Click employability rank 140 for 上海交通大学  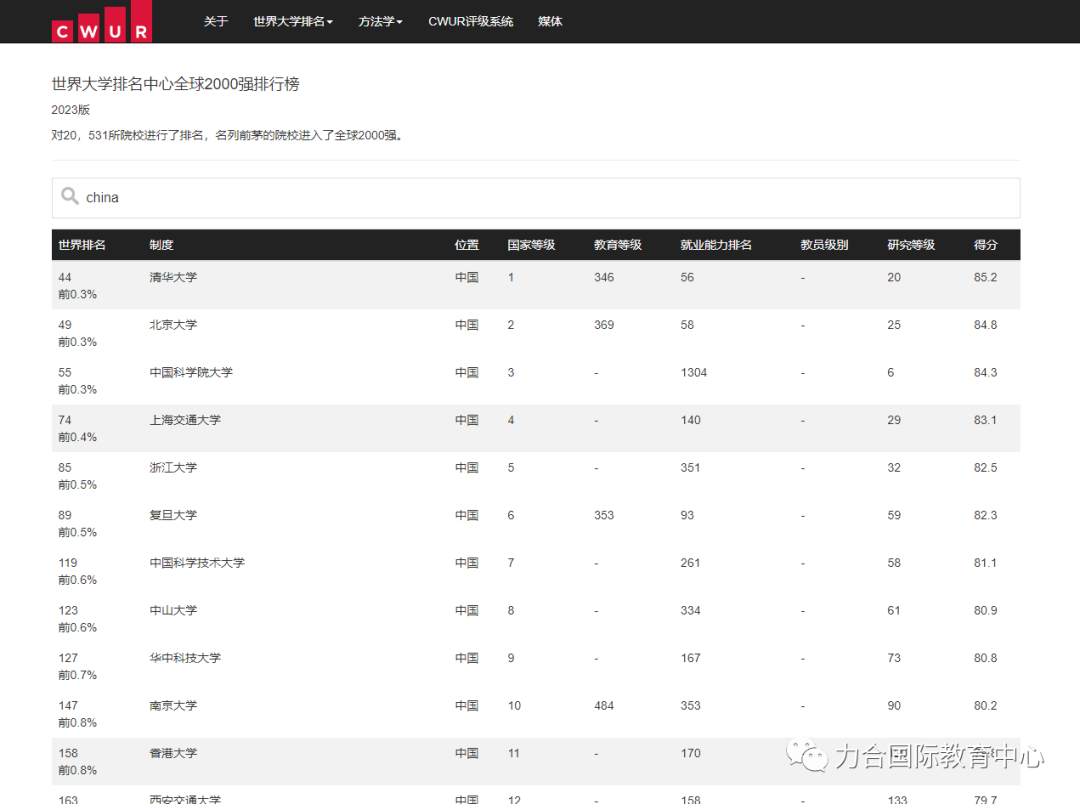[x=690, y=420]
